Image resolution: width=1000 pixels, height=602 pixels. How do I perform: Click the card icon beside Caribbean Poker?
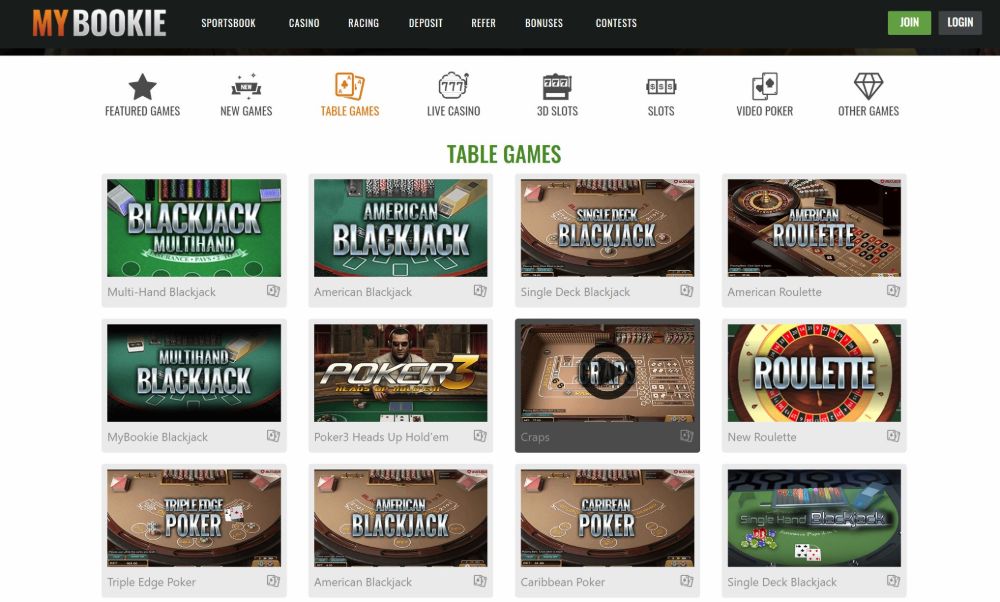(686, 581)
